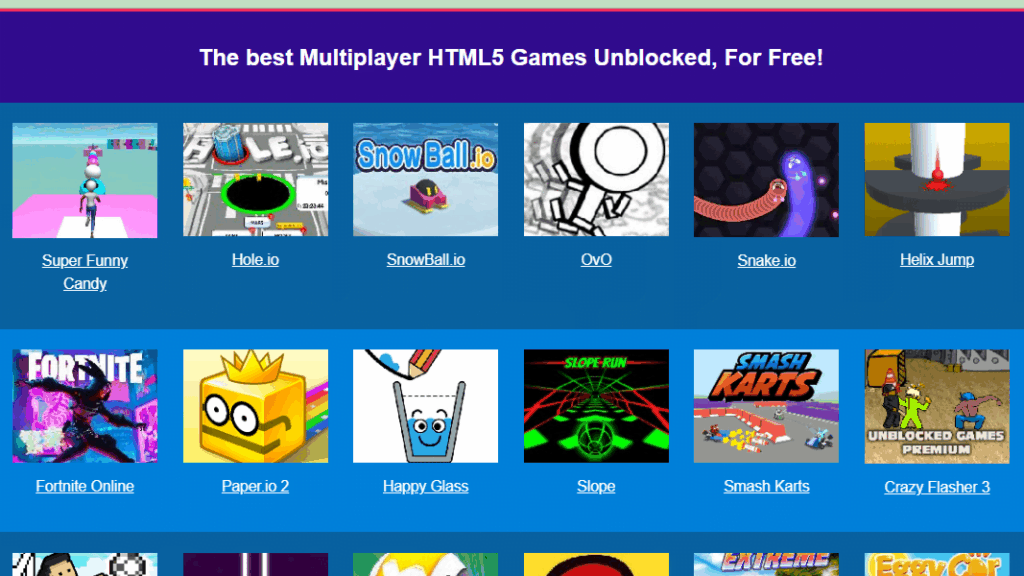Screen dimensions: 1024x576
Task: Launch Helix Jump via its thumbnail
Action: click(x=937, y=180)
